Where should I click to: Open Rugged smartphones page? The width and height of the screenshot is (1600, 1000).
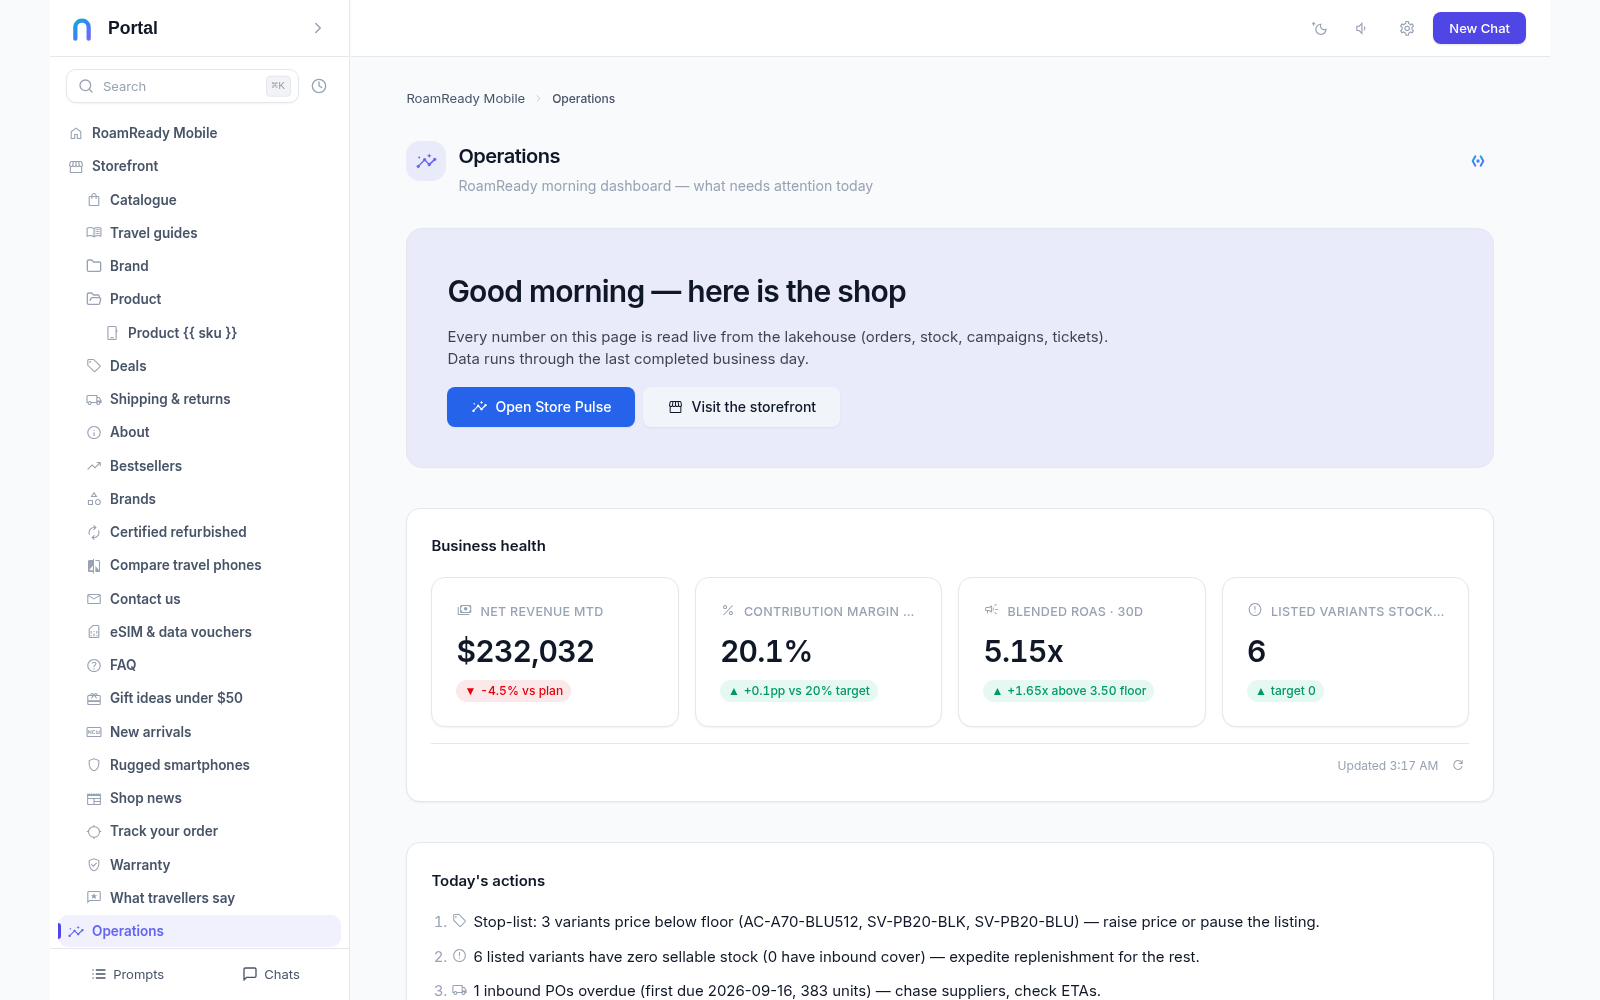209,765
